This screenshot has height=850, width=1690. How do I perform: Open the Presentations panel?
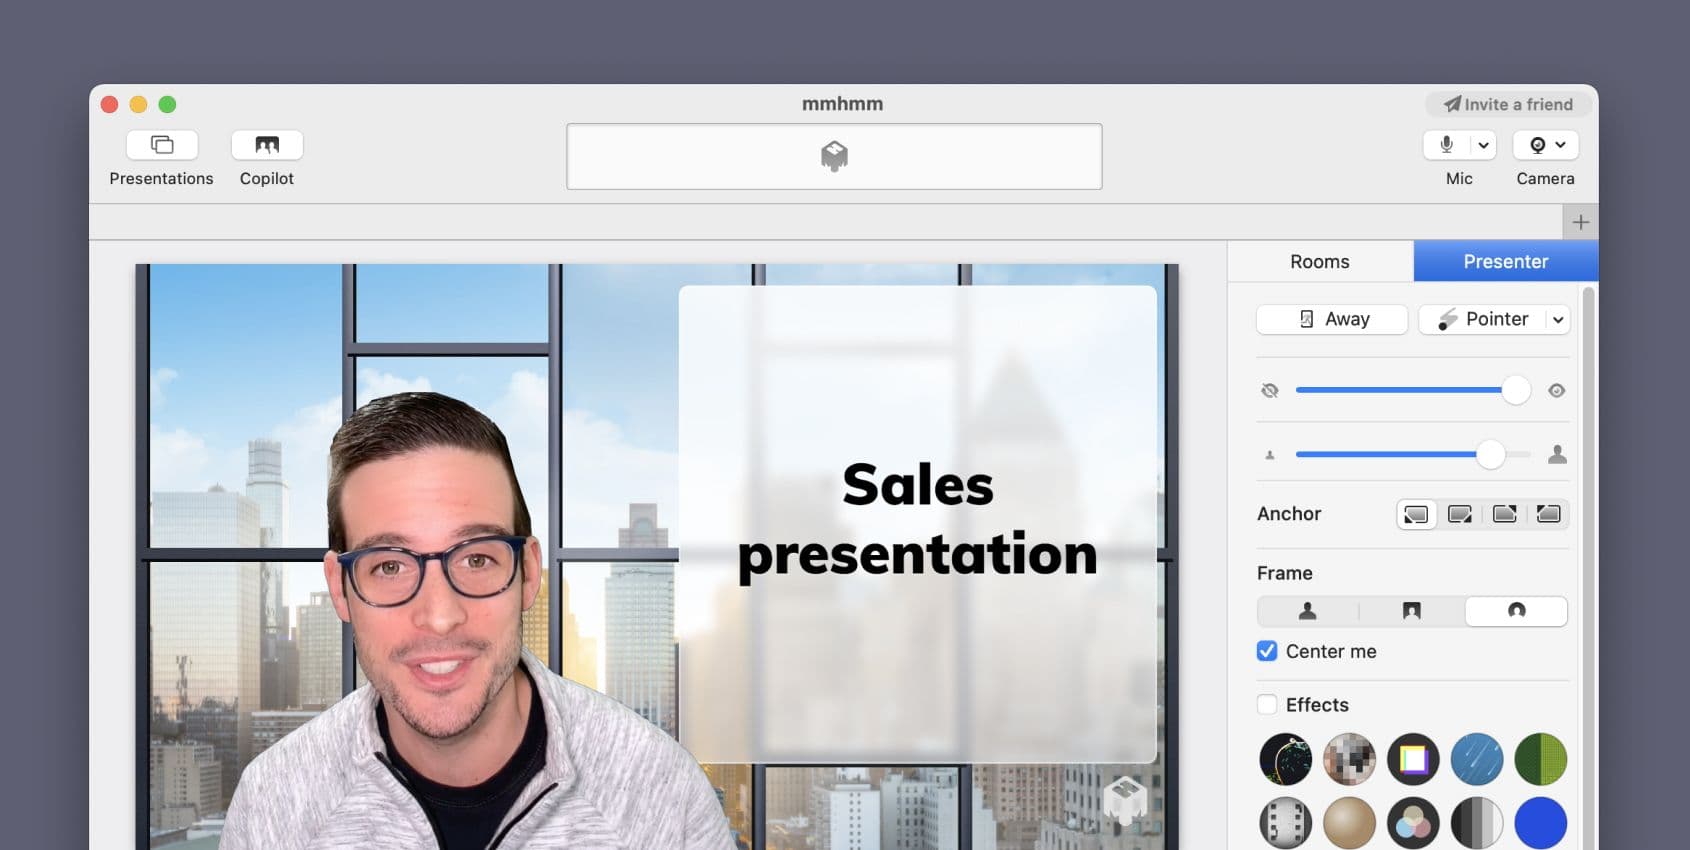[161, 145]
